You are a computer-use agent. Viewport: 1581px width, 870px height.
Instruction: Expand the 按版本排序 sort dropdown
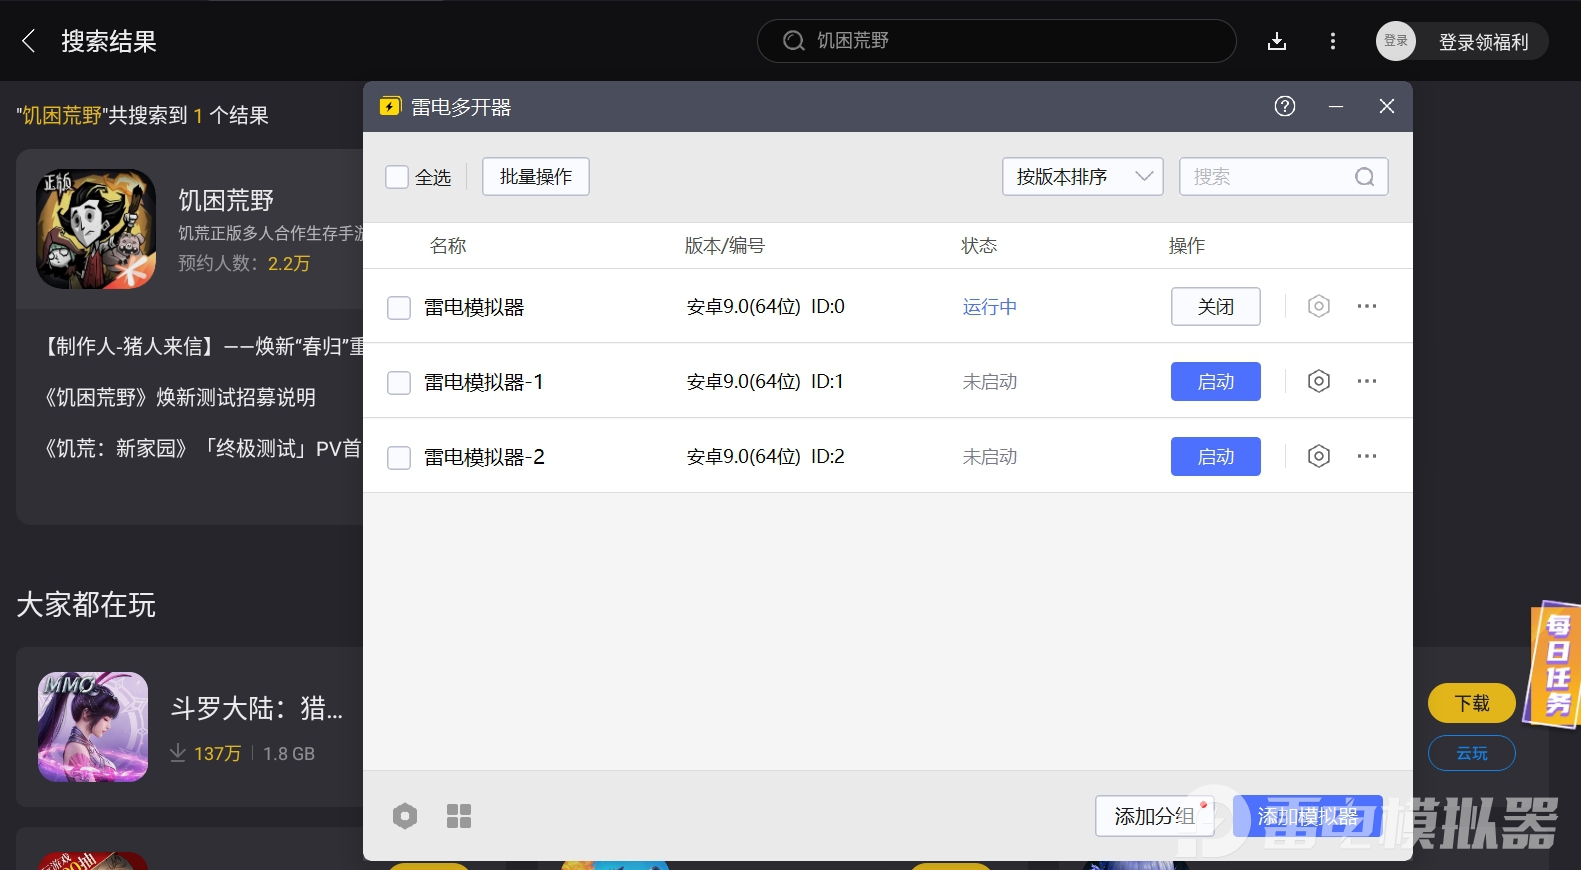pos(1082,177)
